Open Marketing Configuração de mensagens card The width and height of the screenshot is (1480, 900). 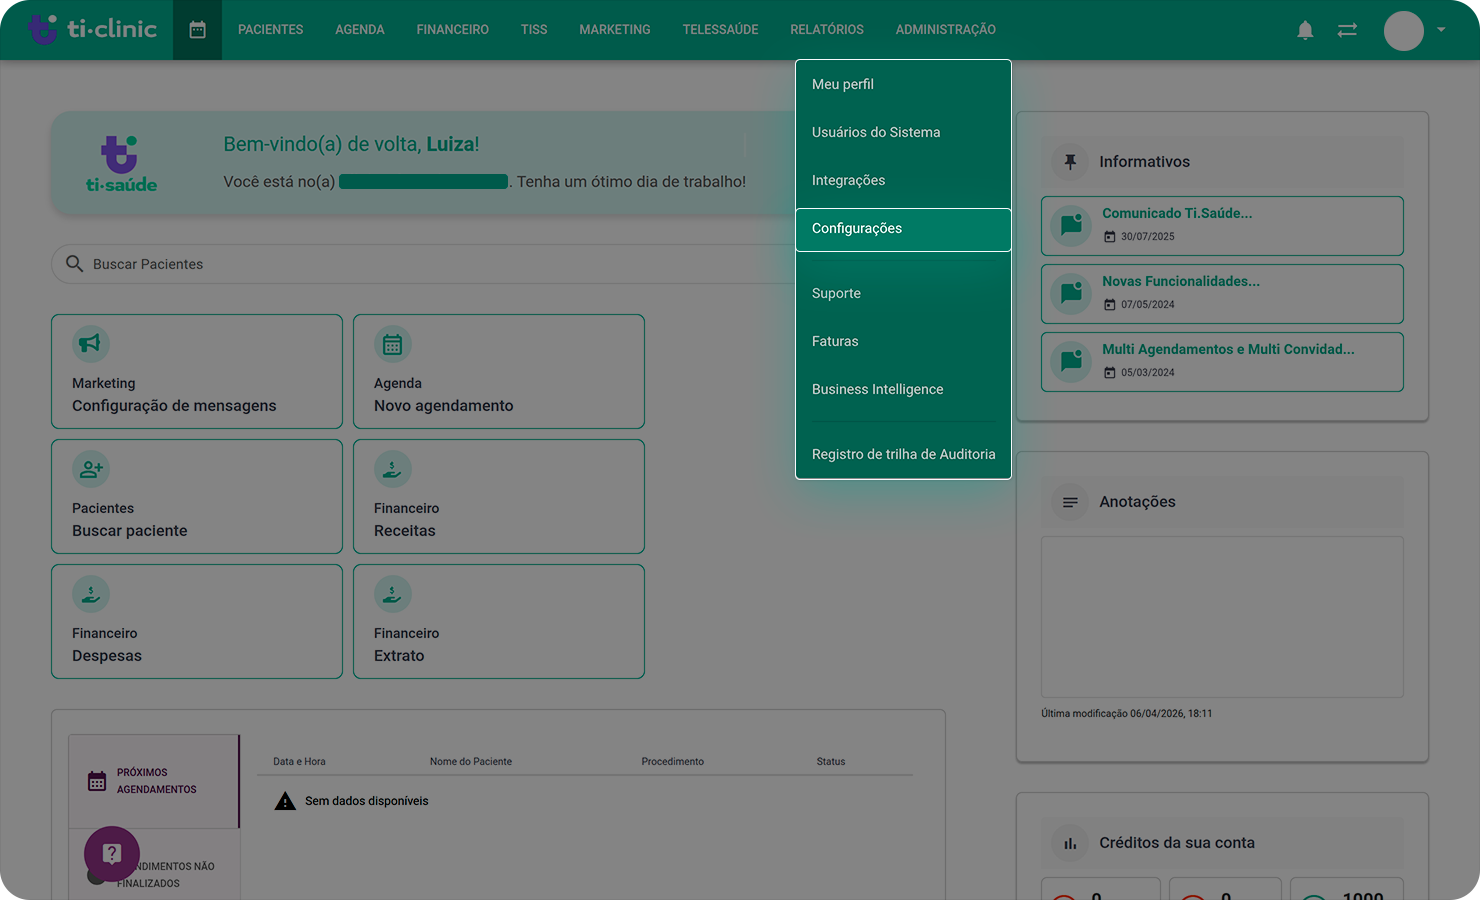tap(197, 372)
